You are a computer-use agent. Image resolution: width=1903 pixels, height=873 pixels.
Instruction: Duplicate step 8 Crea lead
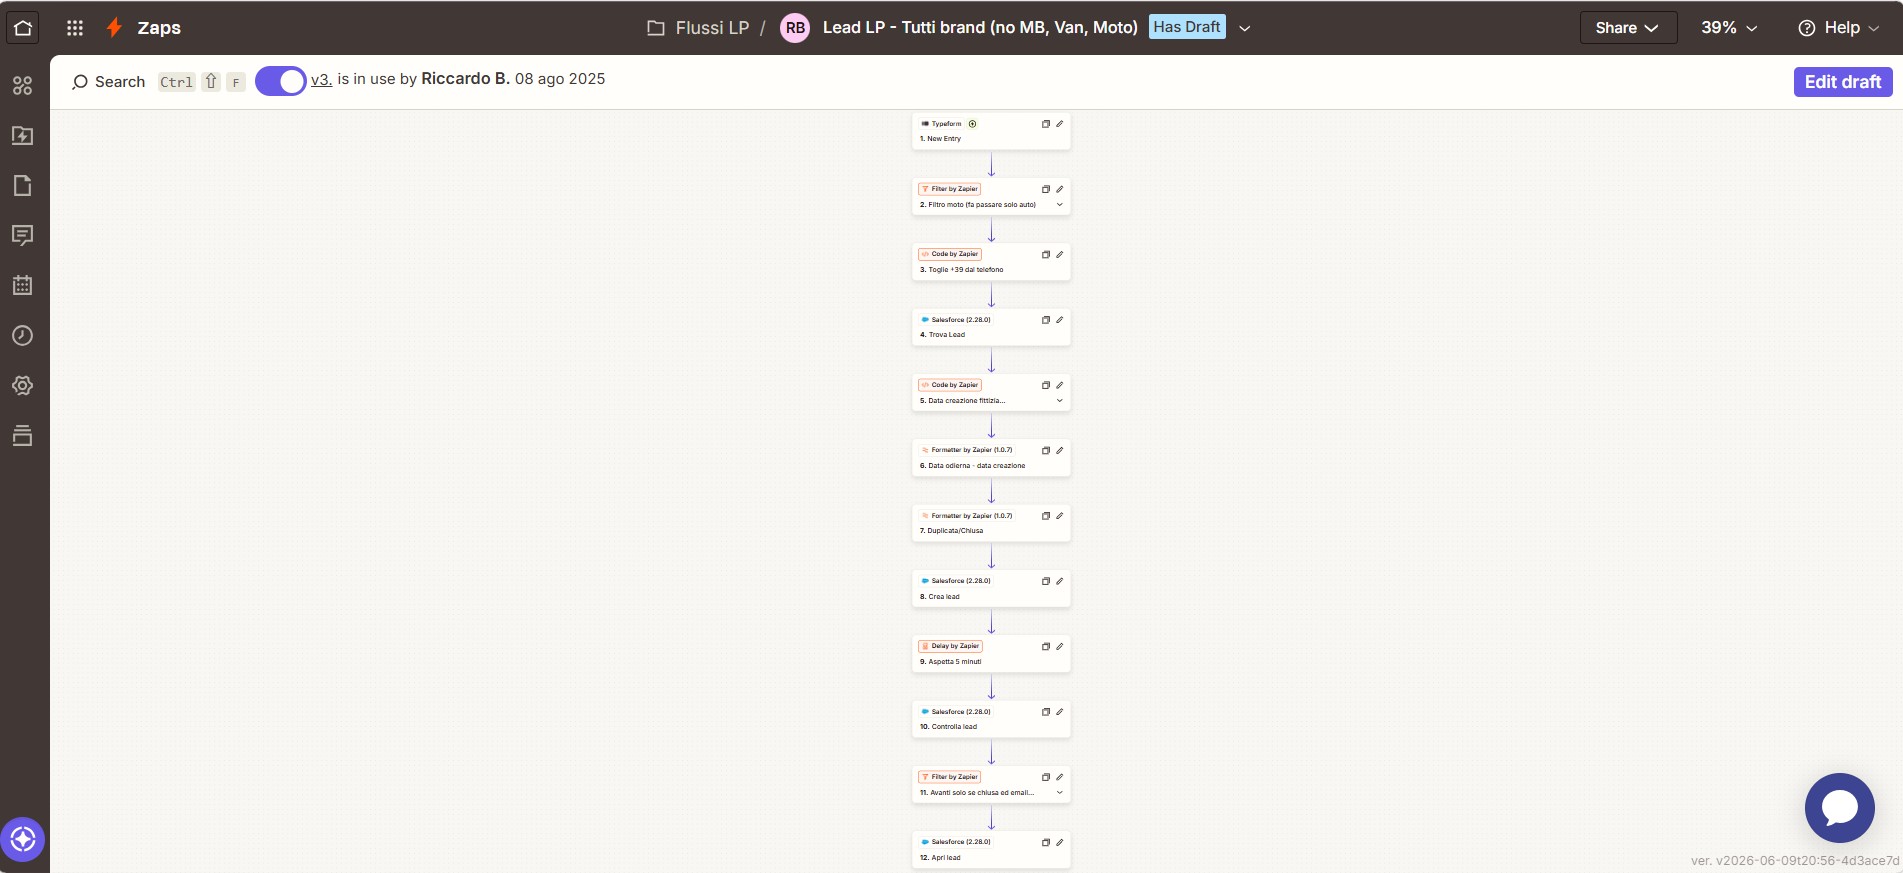pos(1046,581)
